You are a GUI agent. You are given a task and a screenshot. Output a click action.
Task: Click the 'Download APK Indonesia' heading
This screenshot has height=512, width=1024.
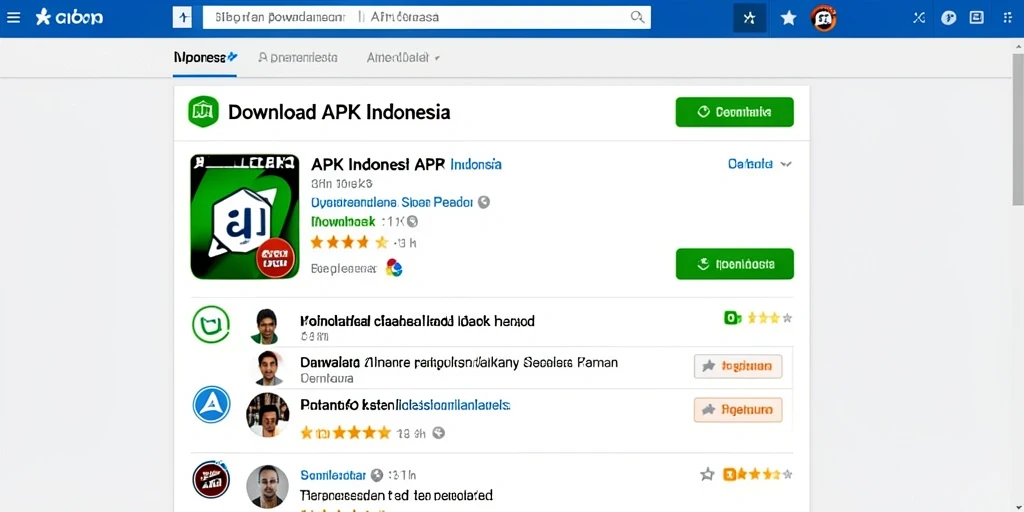pyautogui.click(x=339, y=112)
